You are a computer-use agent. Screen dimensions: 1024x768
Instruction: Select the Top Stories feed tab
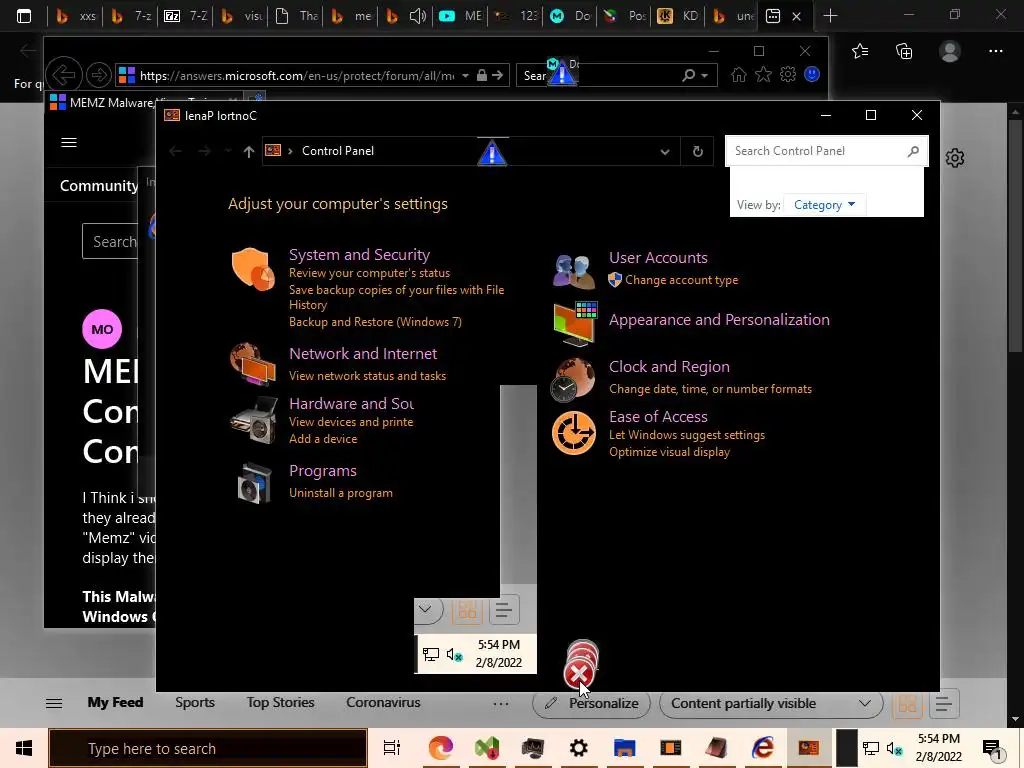280,703
